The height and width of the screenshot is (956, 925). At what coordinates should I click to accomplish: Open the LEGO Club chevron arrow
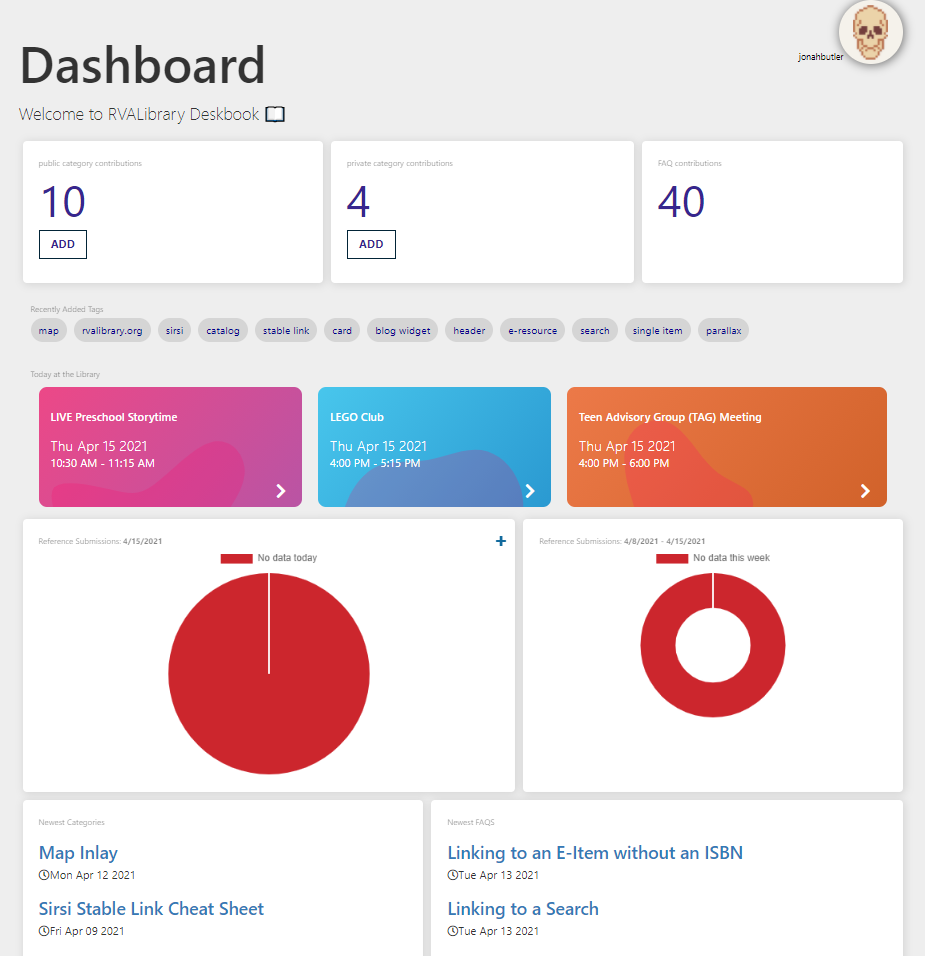tap(530, 491)
